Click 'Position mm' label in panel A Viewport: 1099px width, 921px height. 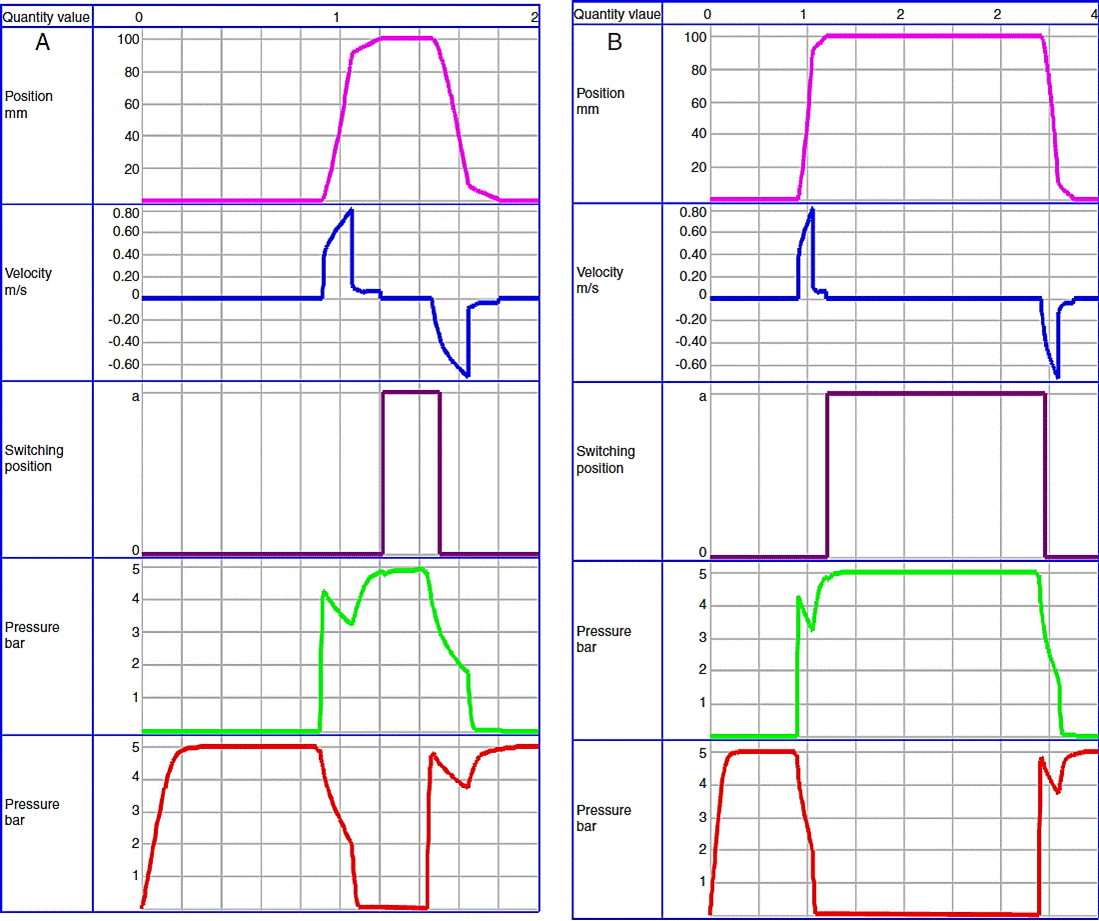pyautogui.click(x=29, y=105)
